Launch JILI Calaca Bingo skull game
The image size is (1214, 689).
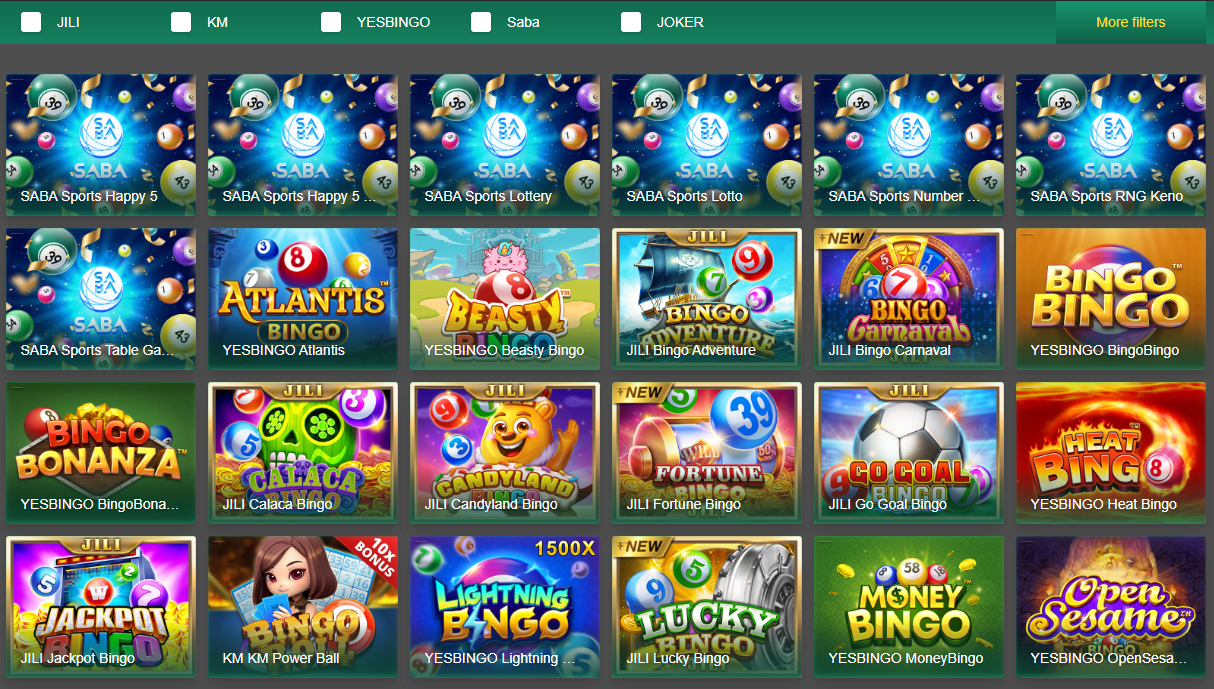coord(303,453)
